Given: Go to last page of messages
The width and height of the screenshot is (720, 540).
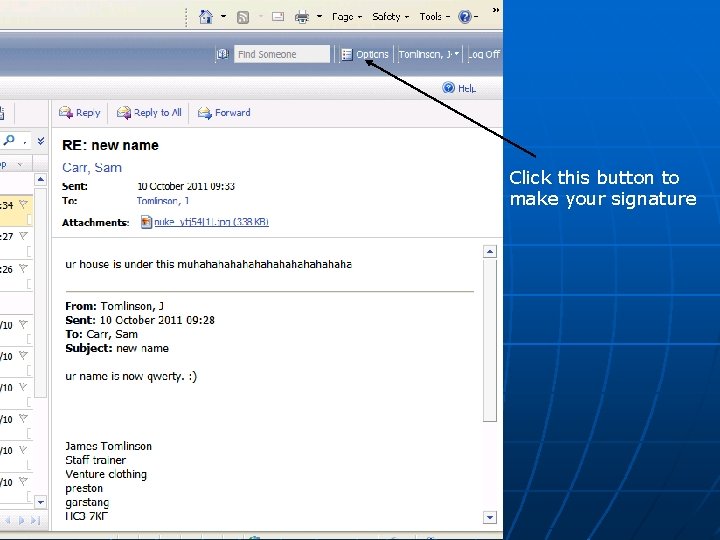Looking at the screenshot, I should tap(36, 520).
